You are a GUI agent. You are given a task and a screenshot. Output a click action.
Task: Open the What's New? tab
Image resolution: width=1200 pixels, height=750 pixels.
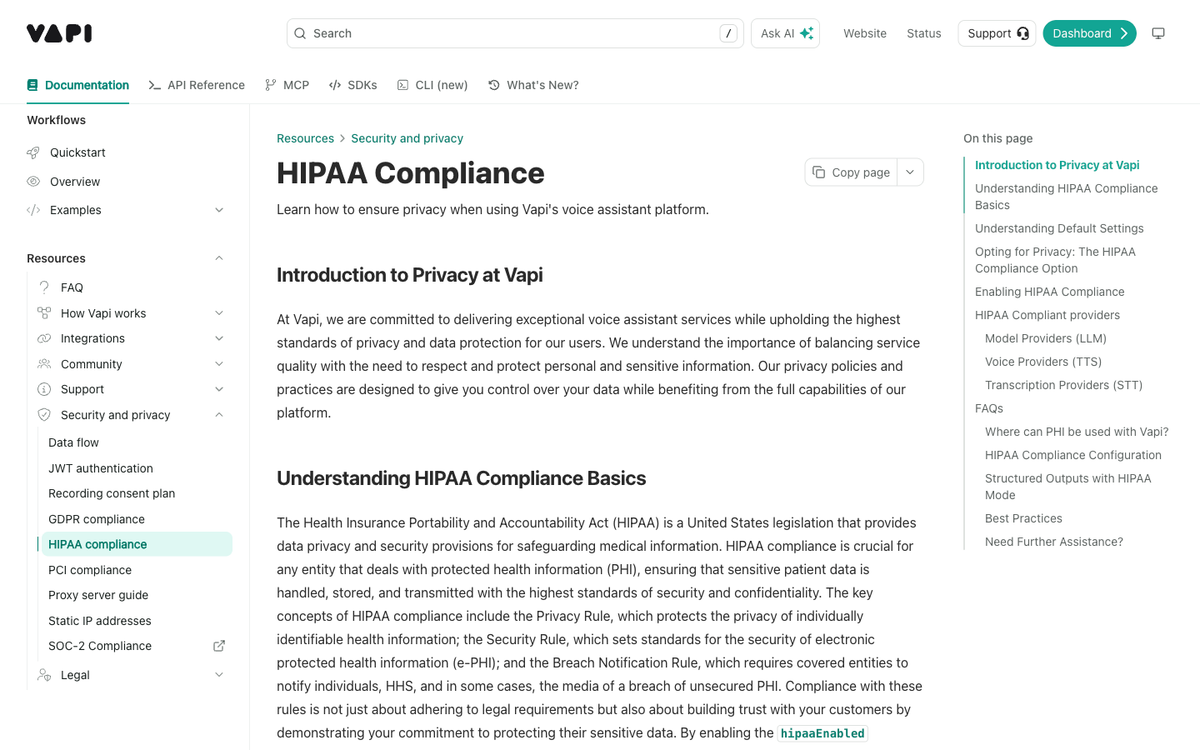[x=533, y=85]
